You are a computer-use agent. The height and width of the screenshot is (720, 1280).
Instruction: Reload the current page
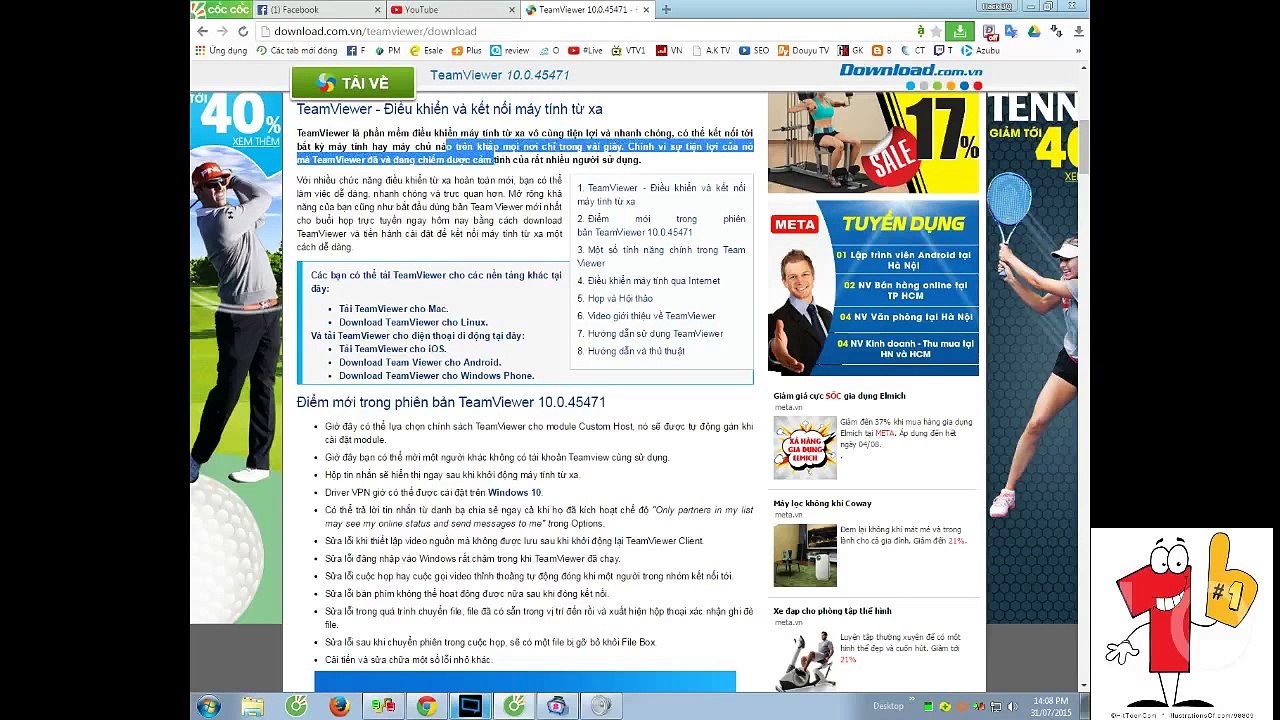pos(242,31)
